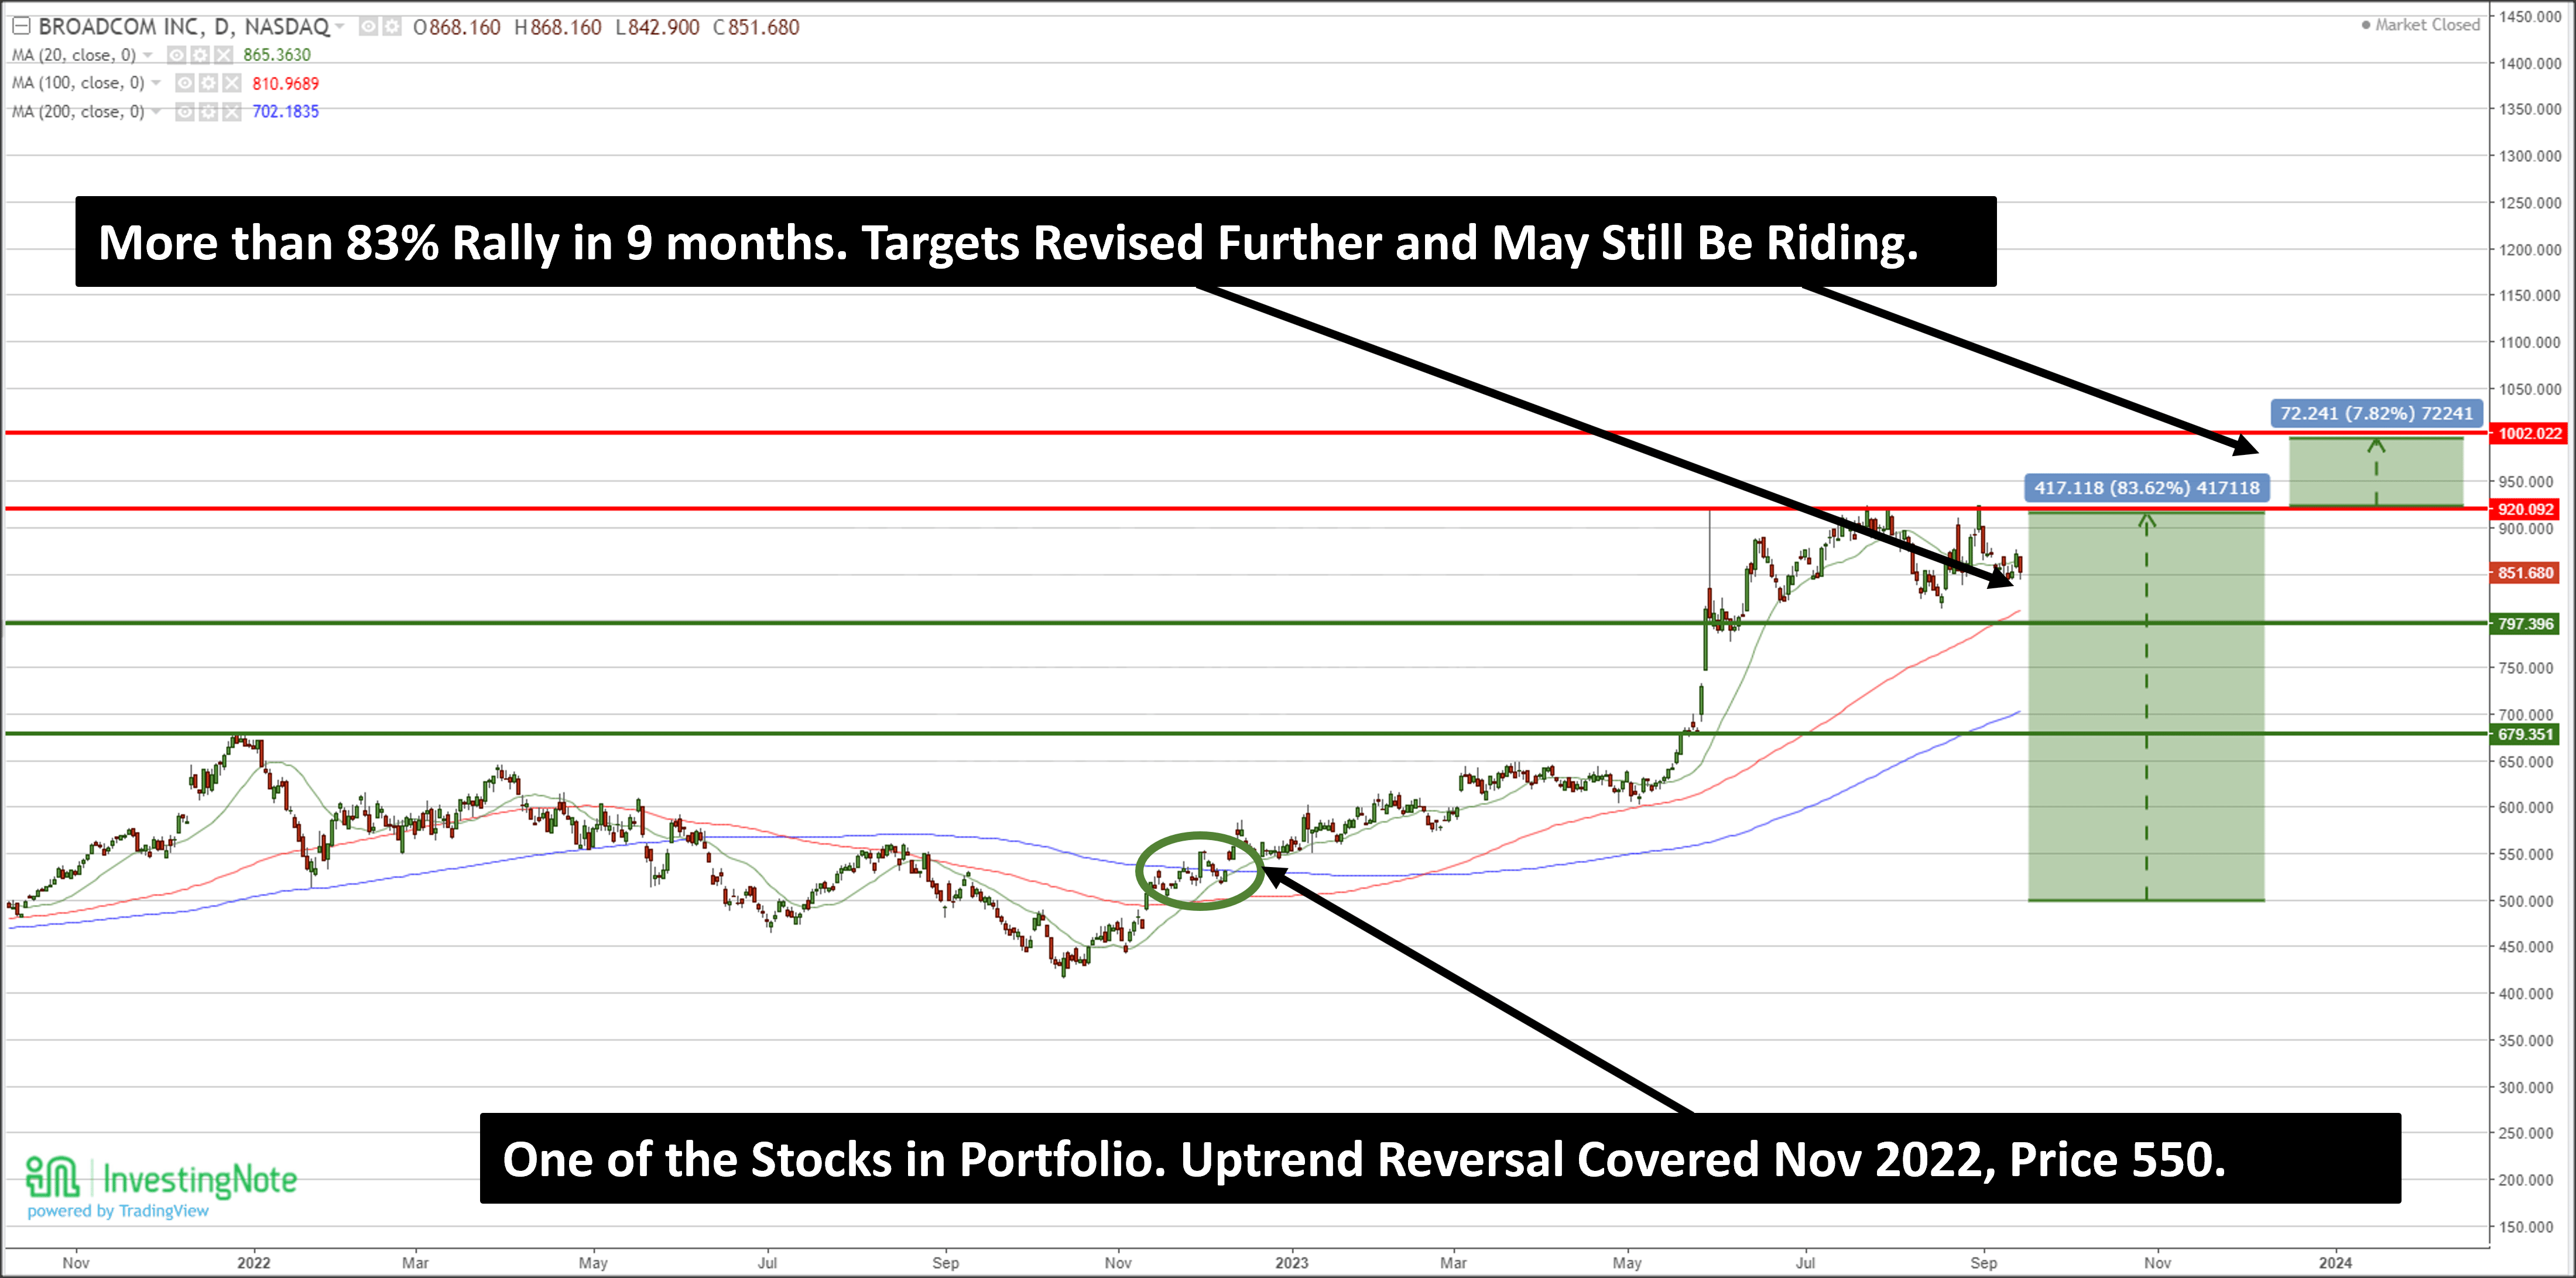
Task: Click the May label before 2023's Jul
Action: 1627,1263
